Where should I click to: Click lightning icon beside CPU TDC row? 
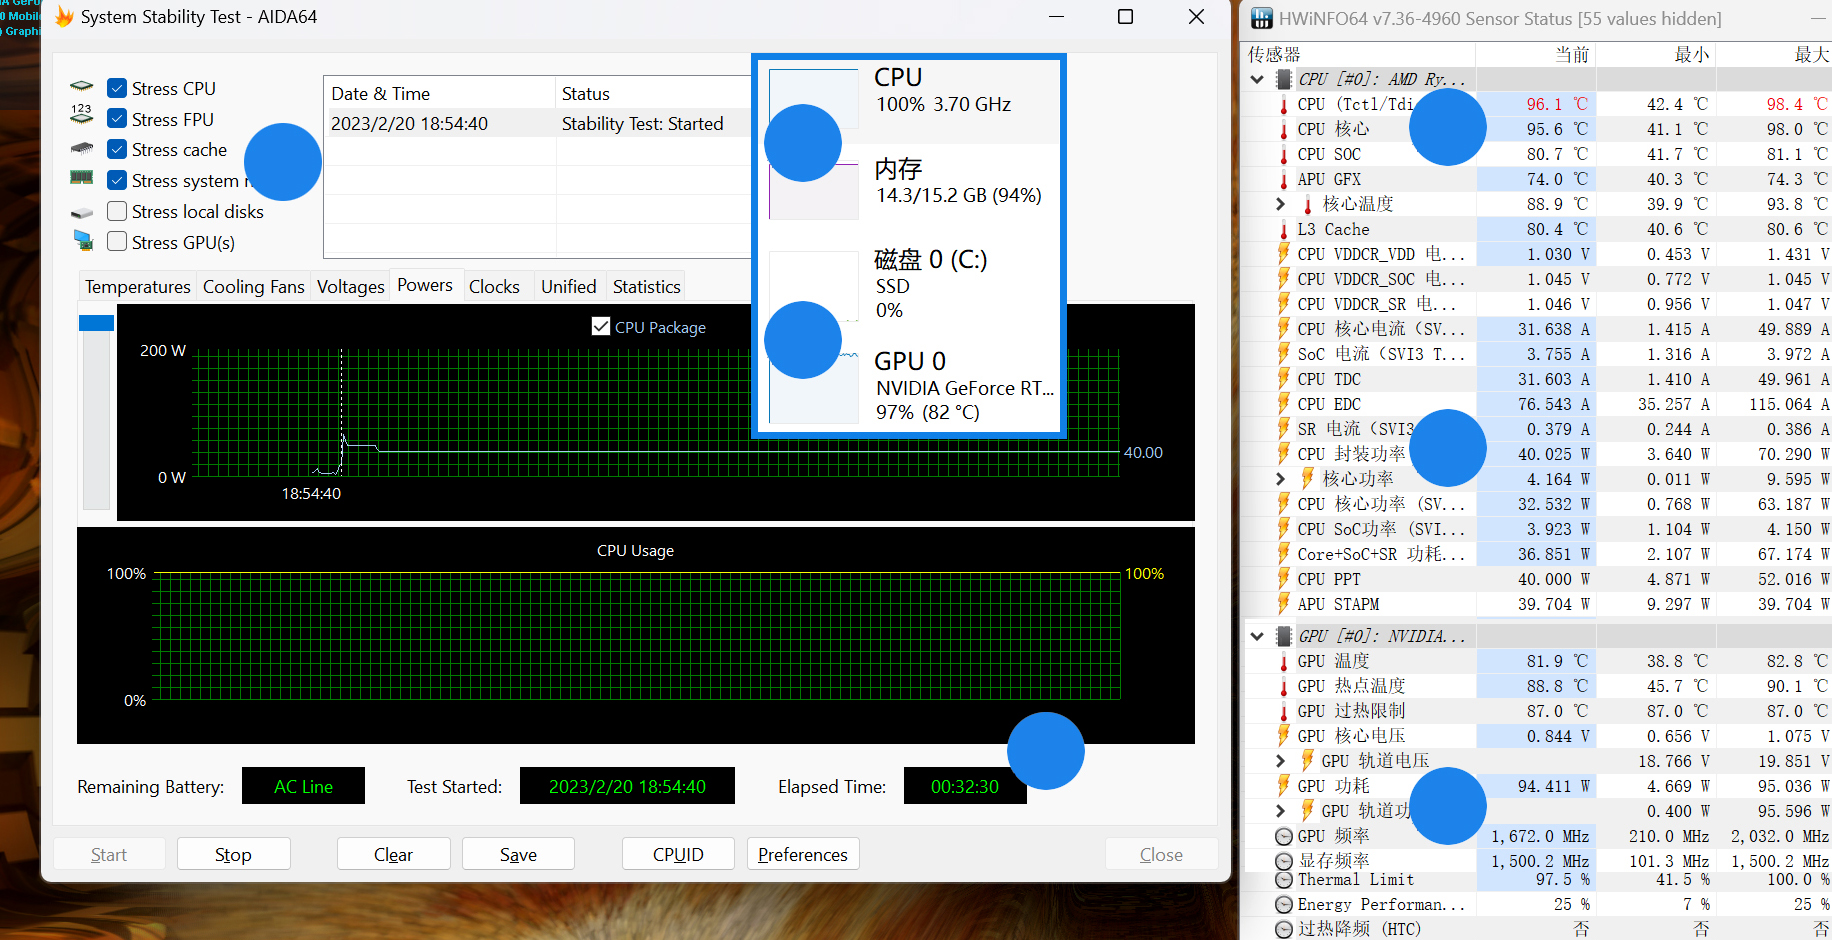coord(1284,379)
